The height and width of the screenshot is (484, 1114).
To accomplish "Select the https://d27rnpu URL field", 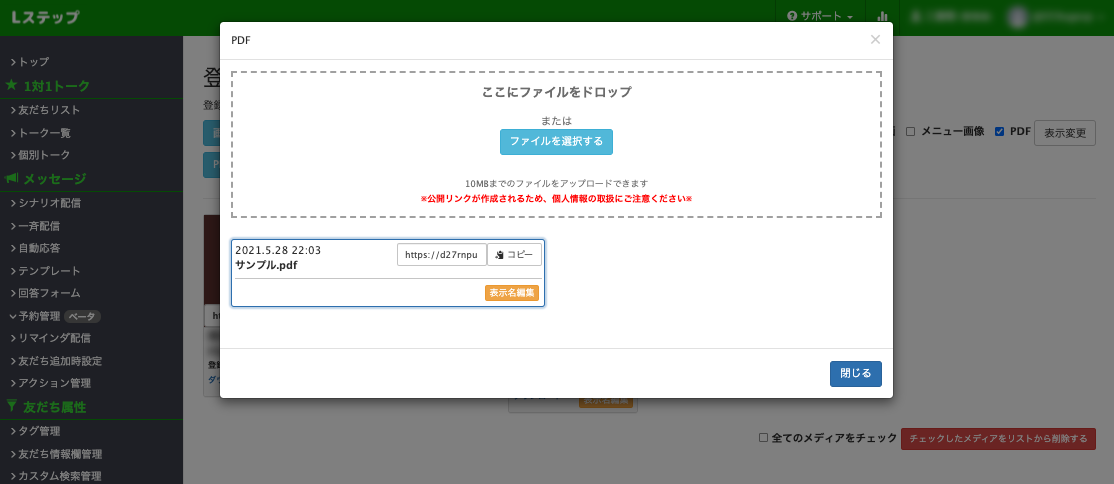I will point(442,254).
